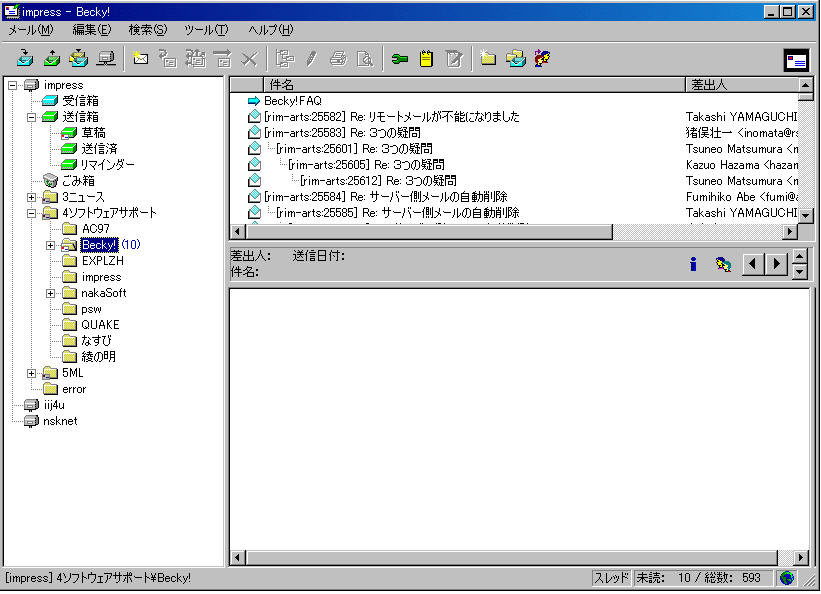Collapse the 送信箱 outbox node
The image size is (821, 594).
click(31, 117)
